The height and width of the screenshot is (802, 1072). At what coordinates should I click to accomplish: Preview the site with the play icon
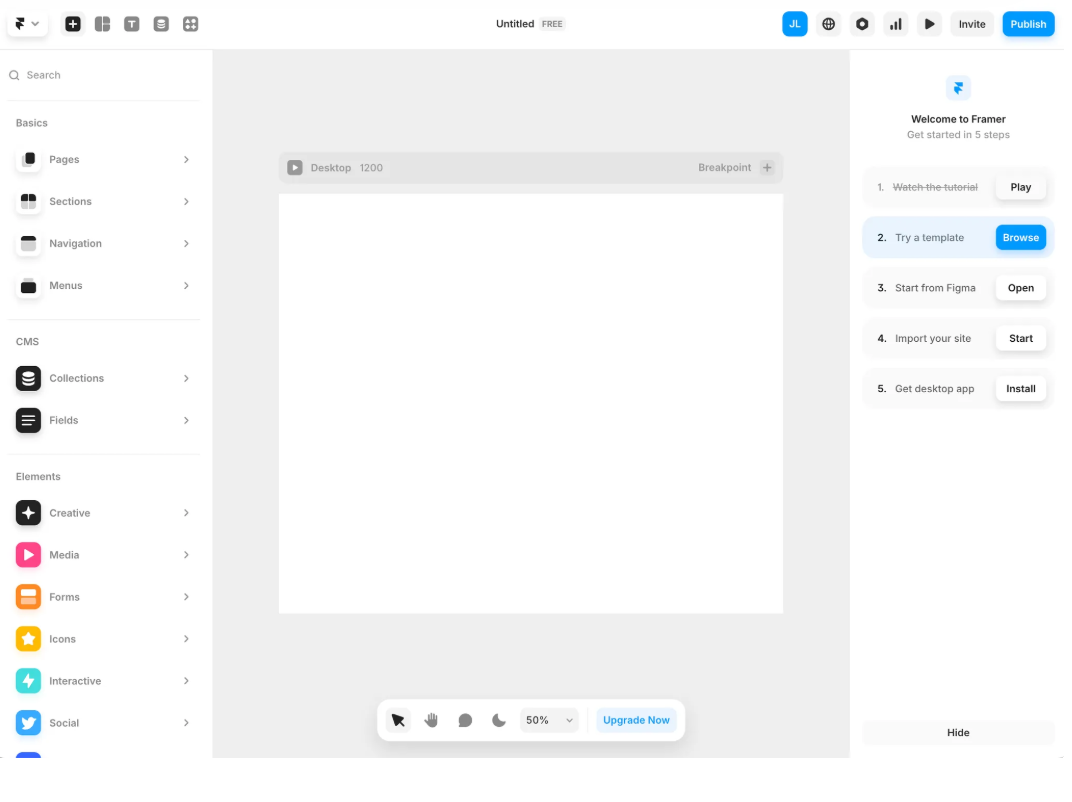929,24
